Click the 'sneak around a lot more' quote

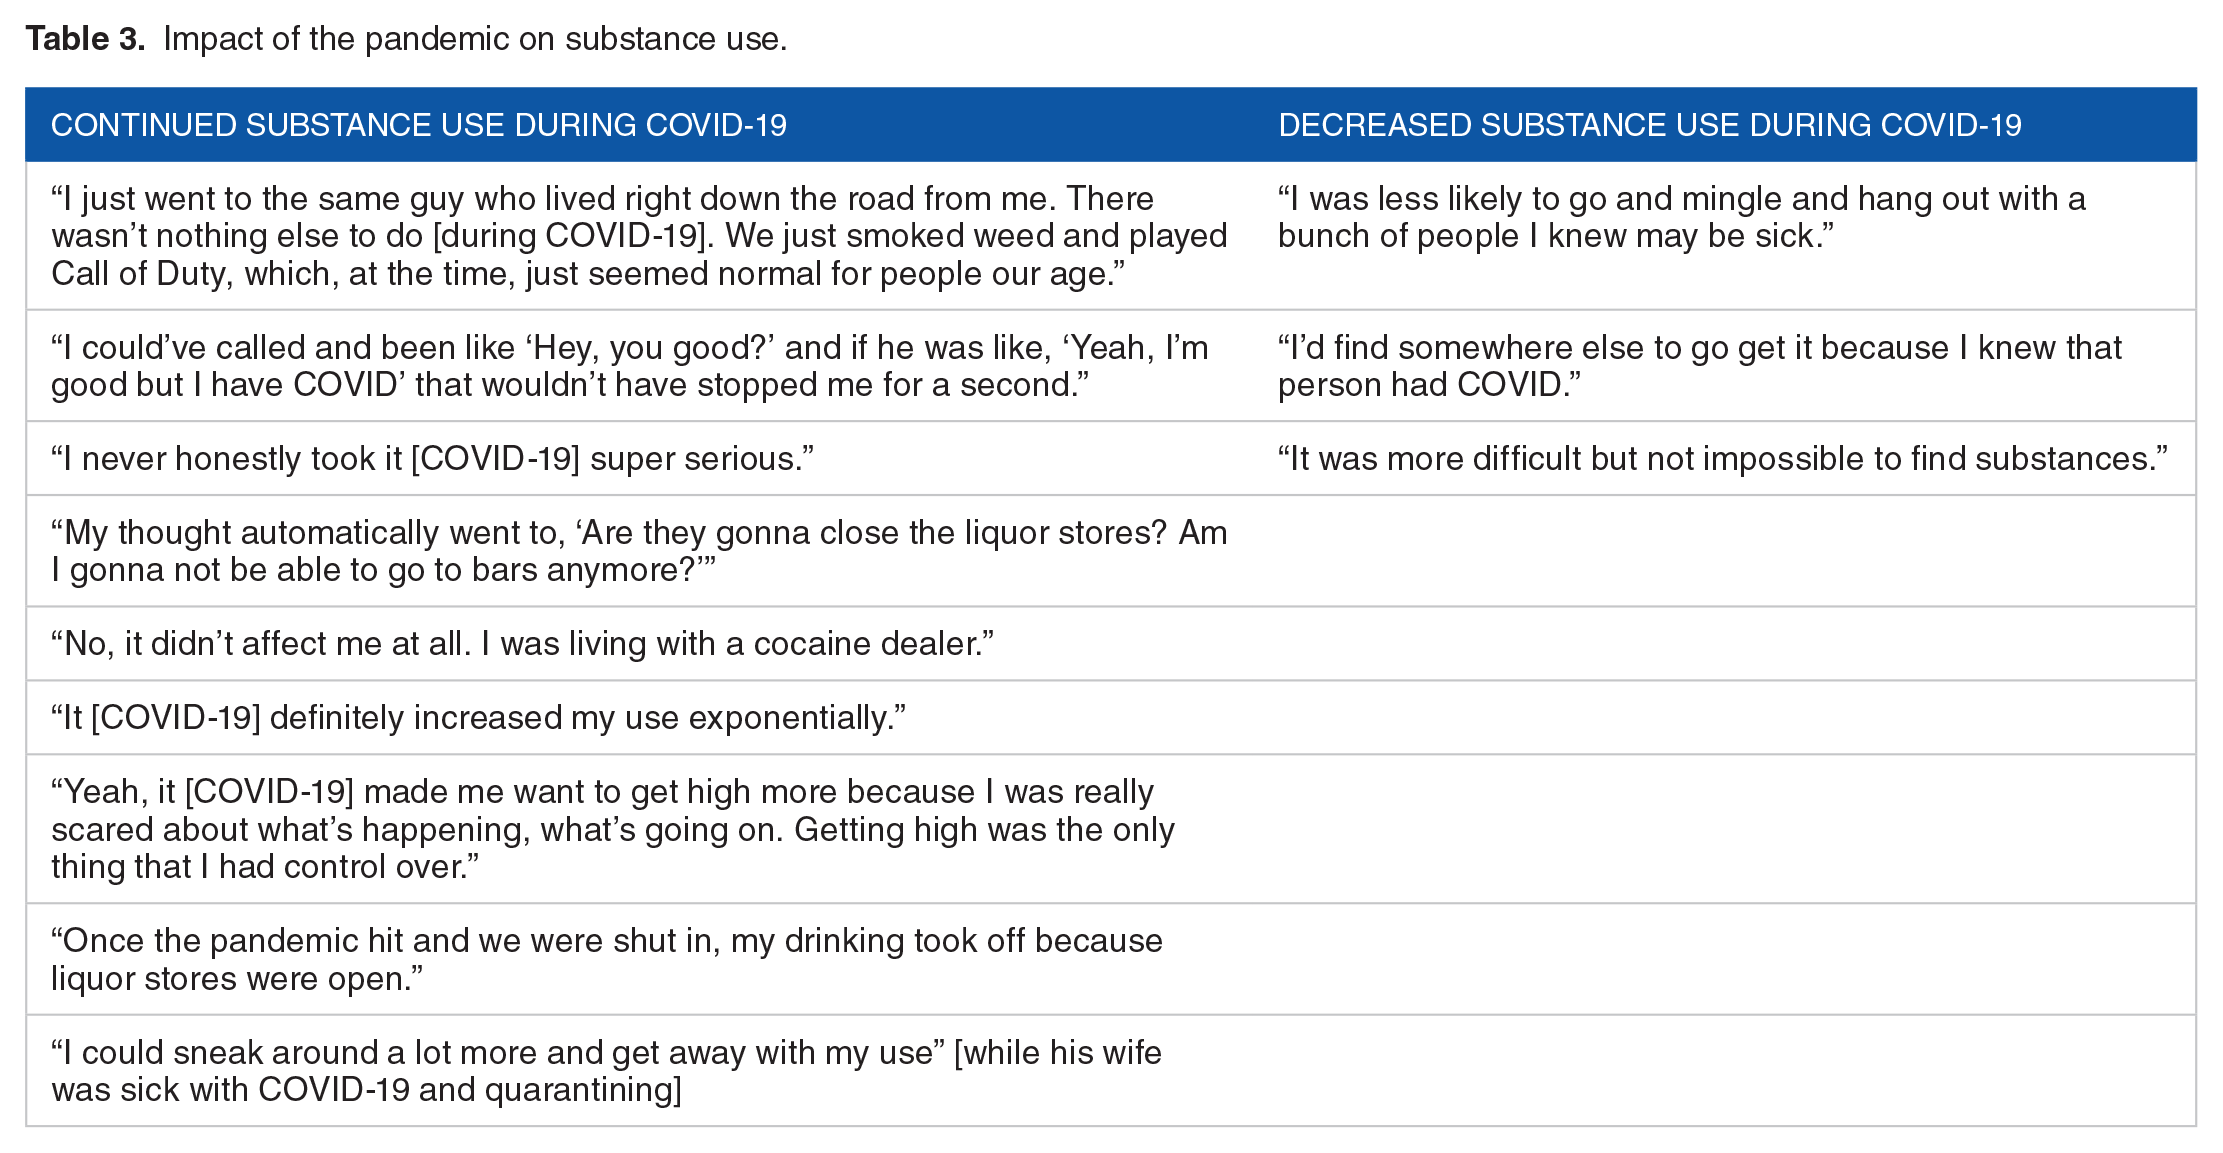tap(606, 1071)
